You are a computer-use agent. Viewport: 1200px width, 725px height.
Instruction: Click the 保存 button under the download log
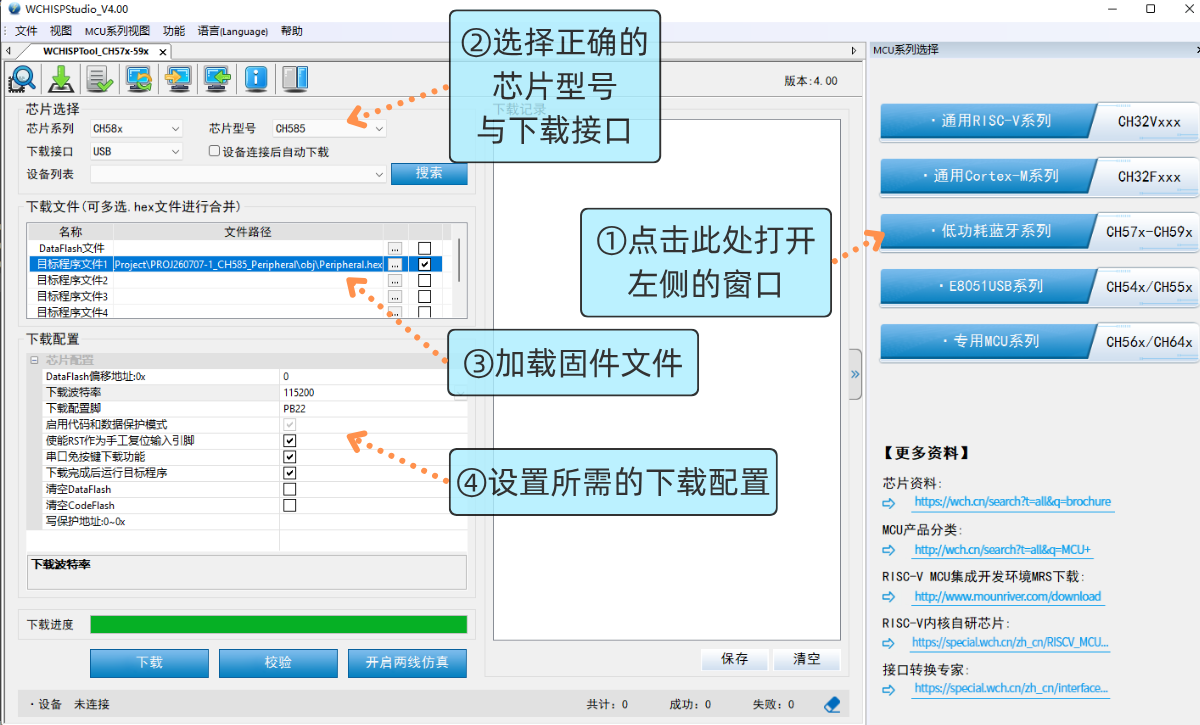[x=735, y=659]
